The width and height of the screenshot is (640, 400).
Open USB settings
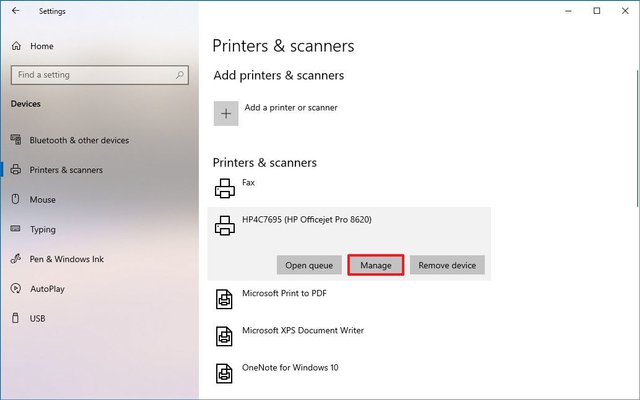point(38,318)
